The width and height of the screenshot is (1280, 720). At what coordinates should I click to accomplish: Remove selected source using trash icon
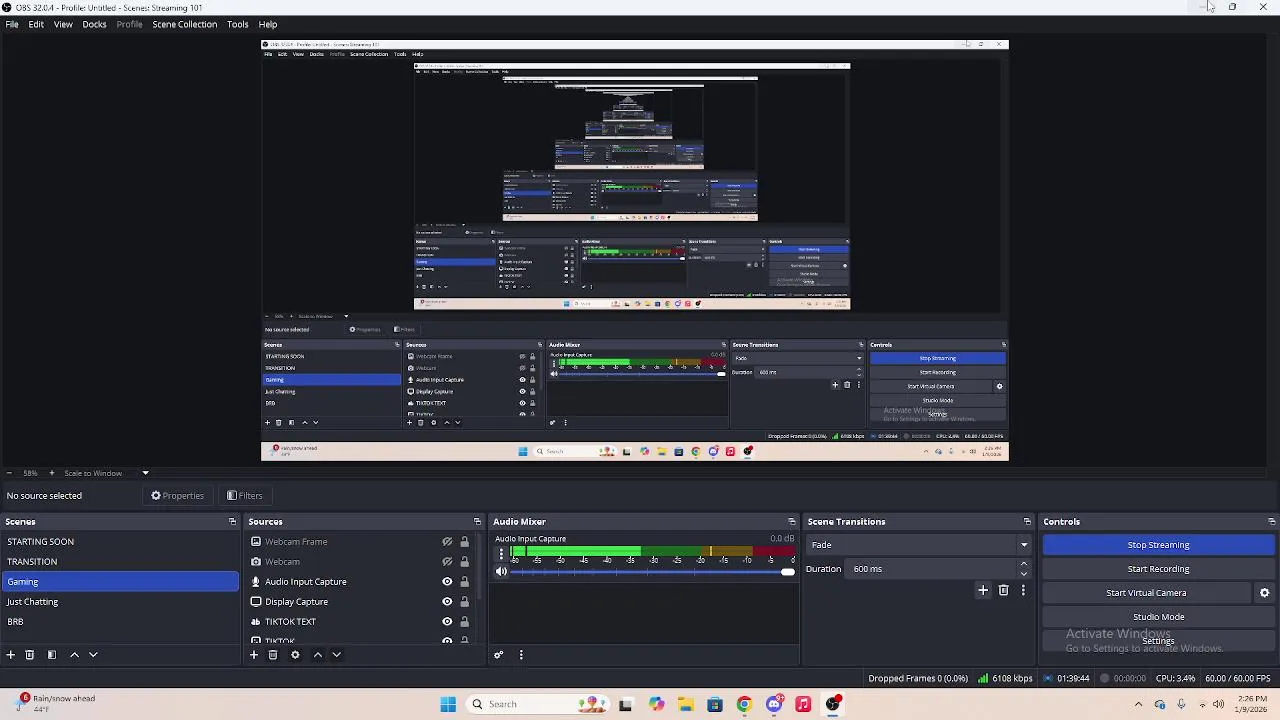(x=273, y=655)
